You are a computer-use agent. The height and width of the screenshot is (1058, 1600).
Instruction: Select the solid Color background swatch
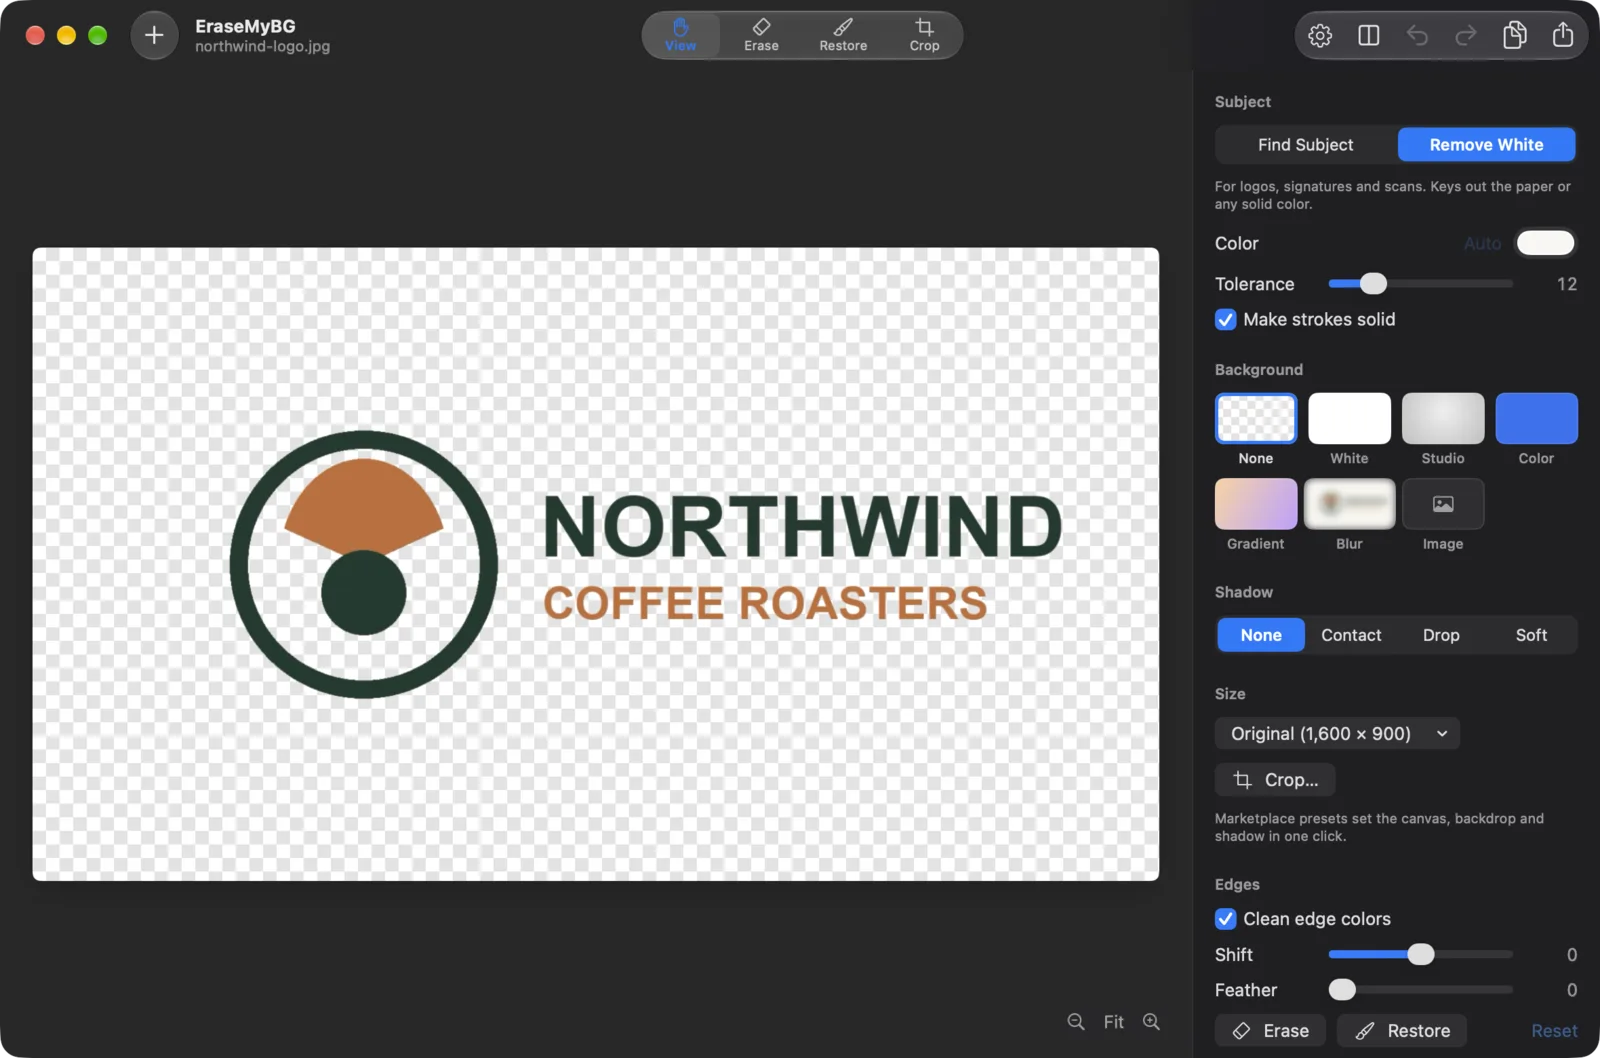1536,418
